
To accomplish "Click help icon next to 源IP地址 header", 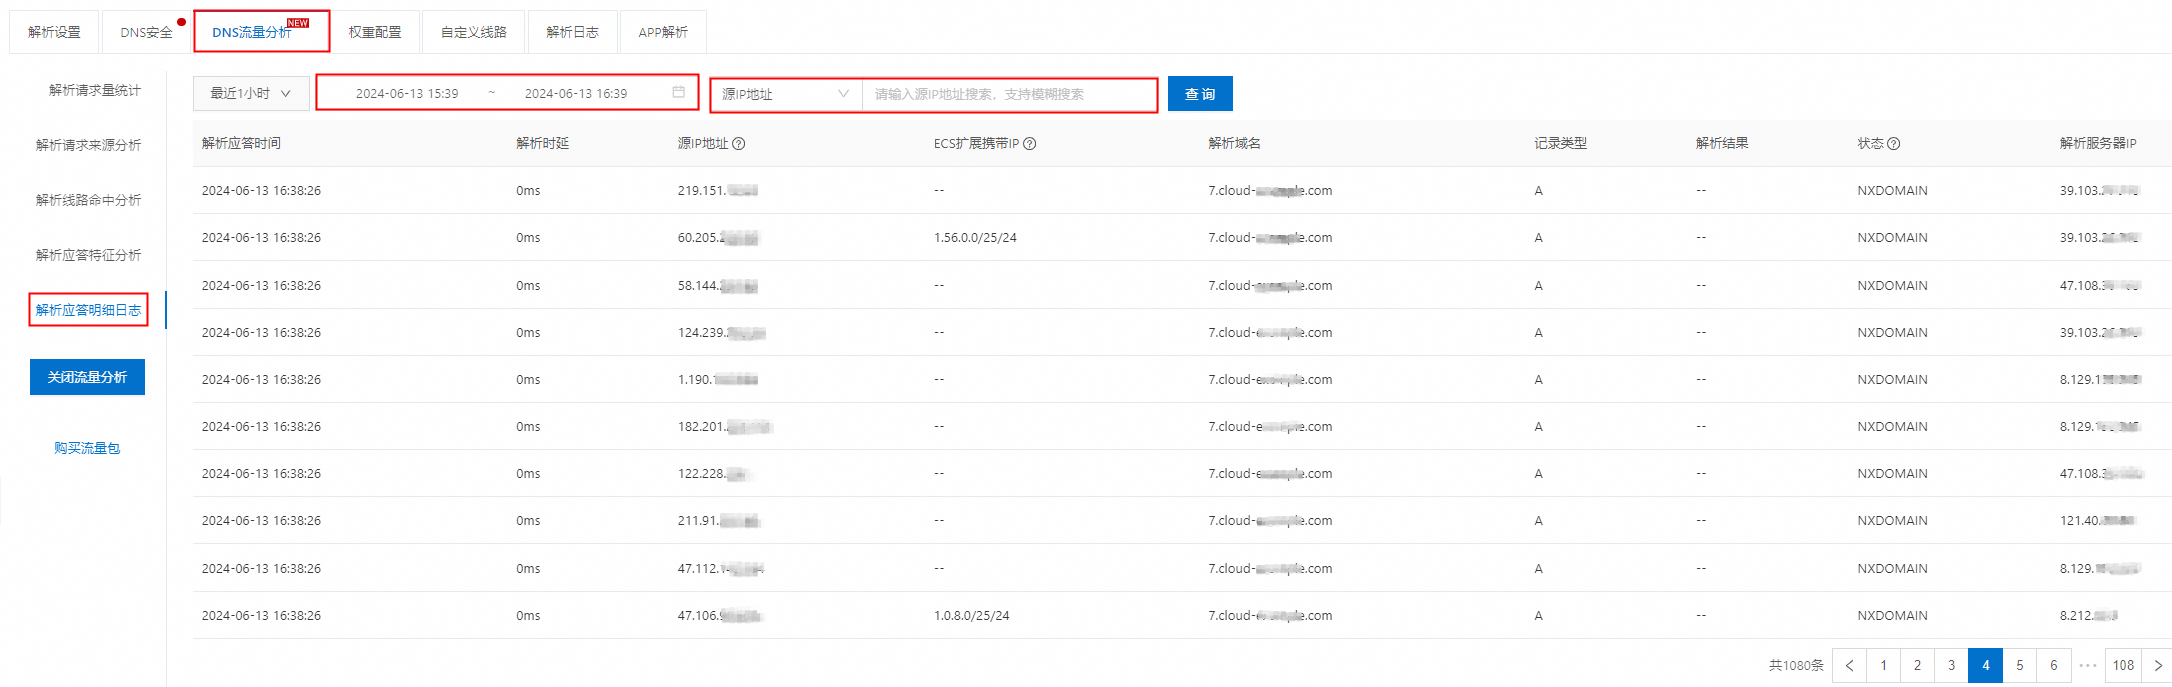I will tap(739, 144).
